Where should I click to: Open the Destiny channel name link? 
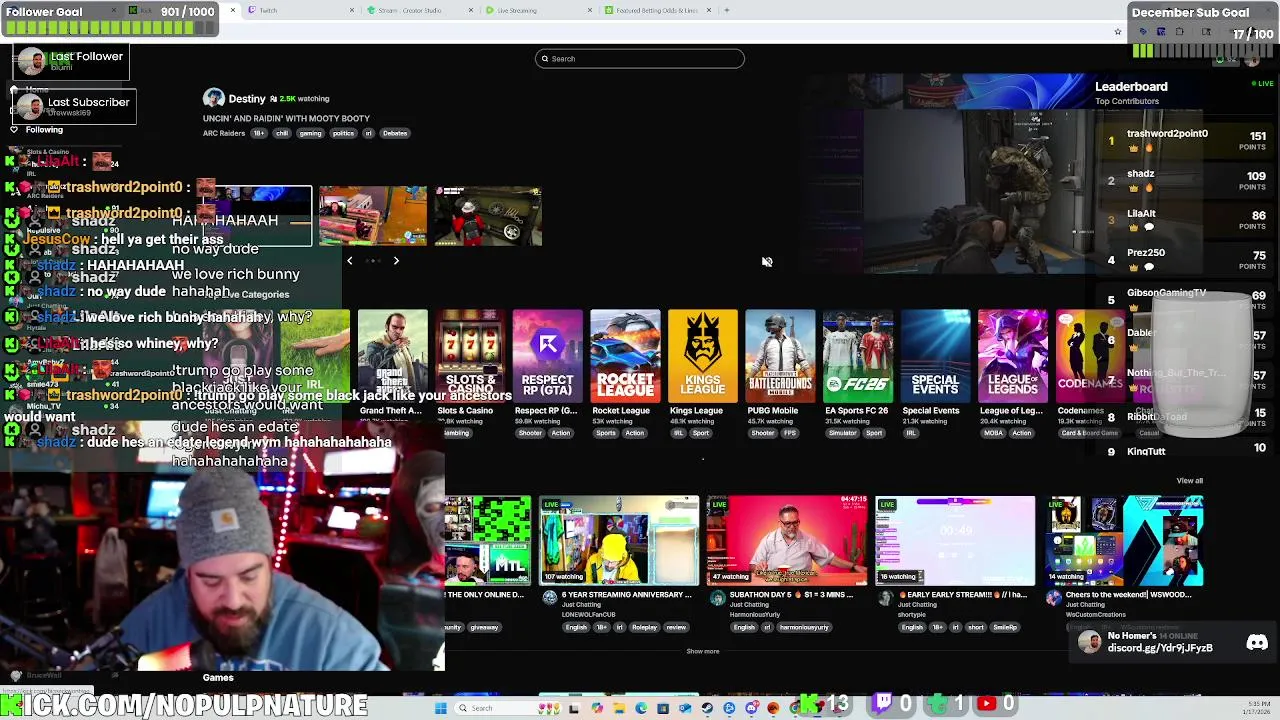pos(247,98)
